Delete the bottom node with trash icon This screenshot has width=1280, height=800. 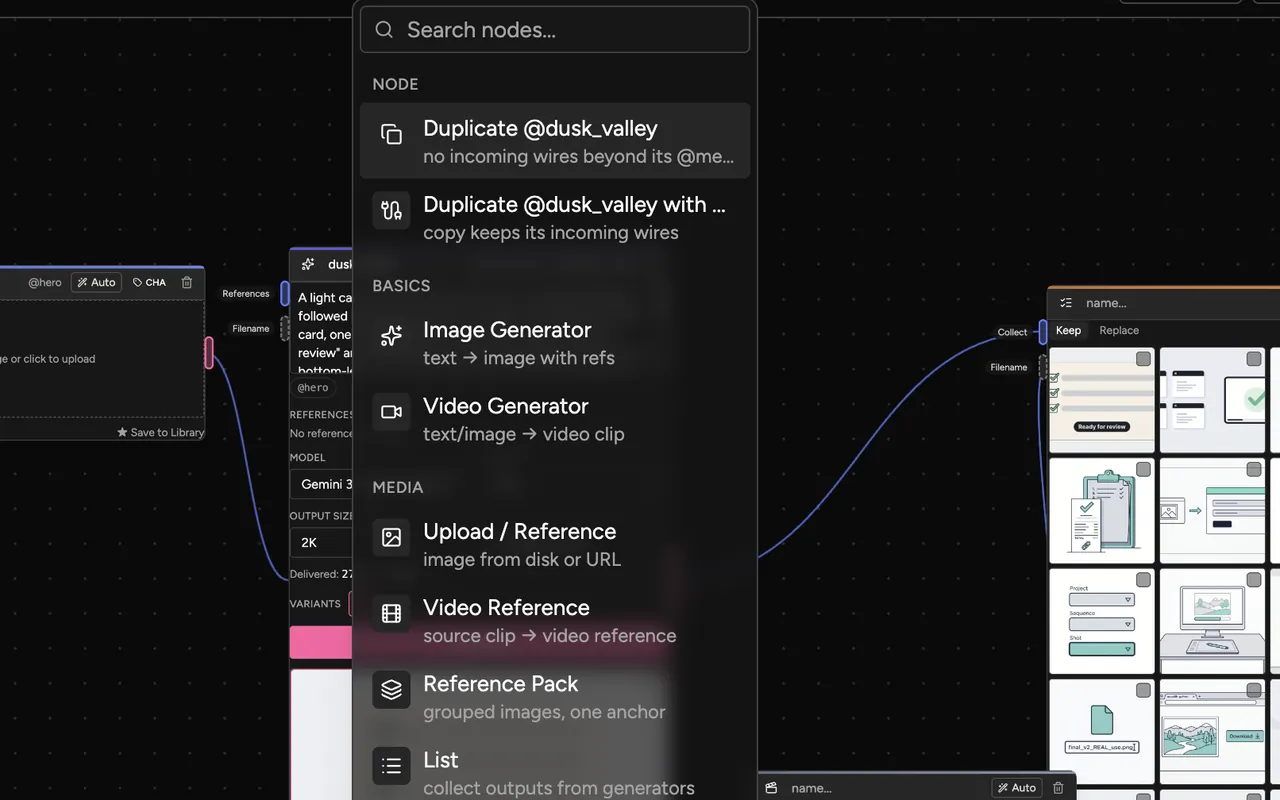pos(1058,788)
